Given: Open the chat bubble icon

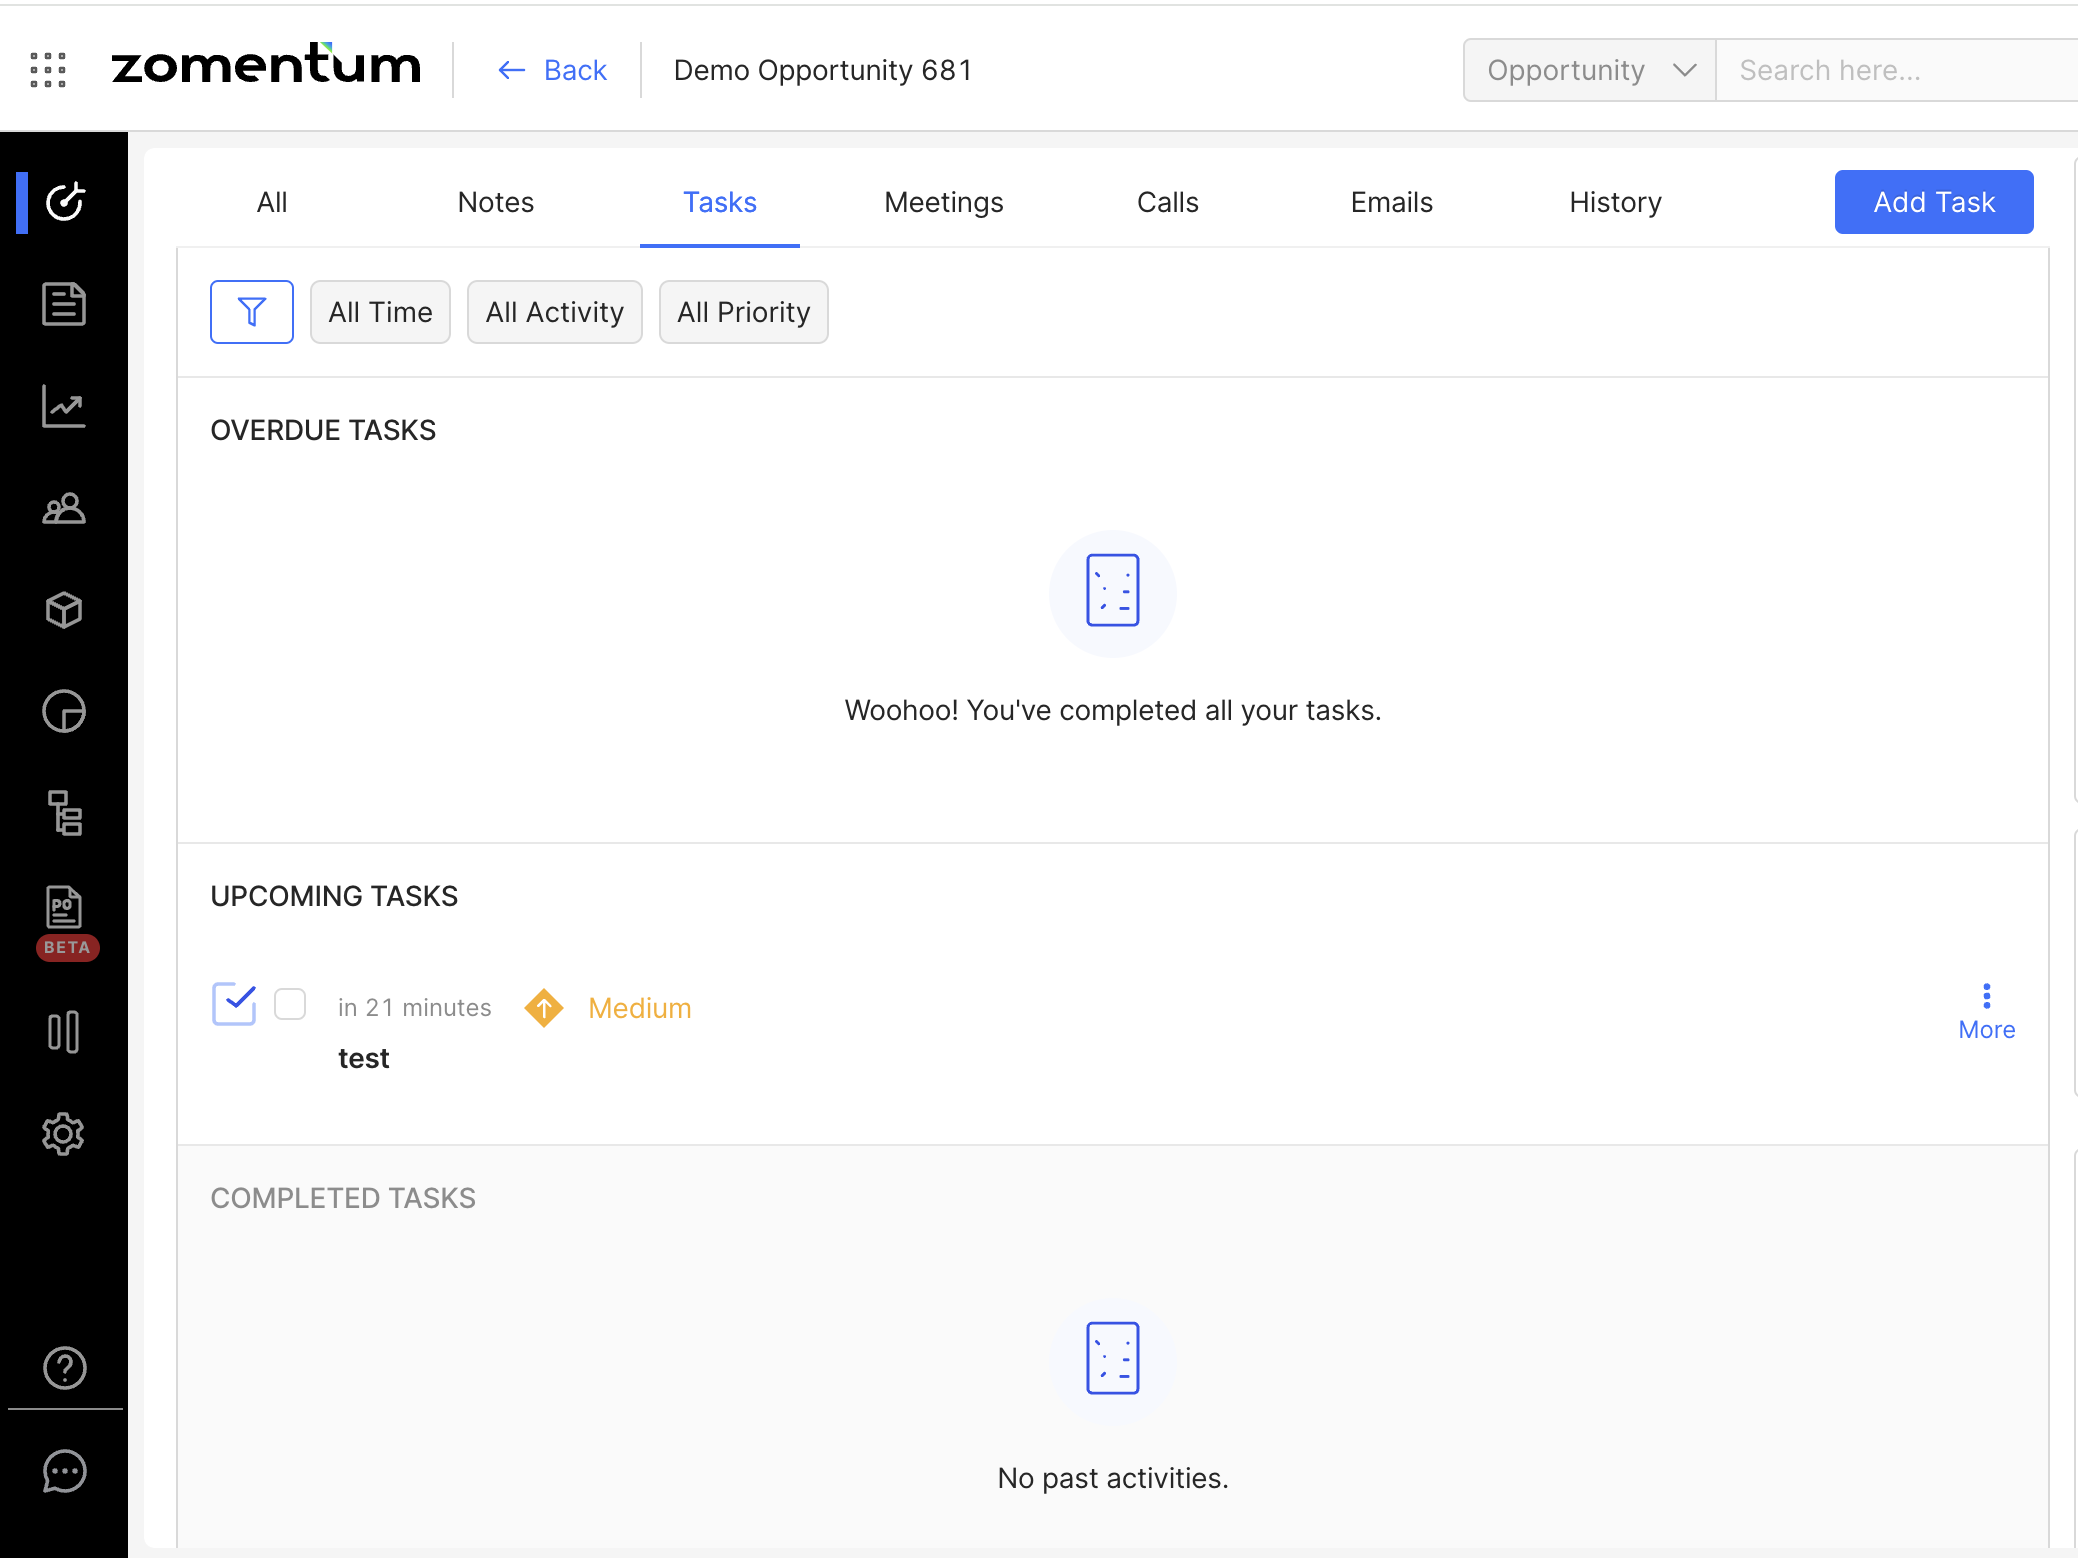Looking at the screenshot, I should 64,1471.
